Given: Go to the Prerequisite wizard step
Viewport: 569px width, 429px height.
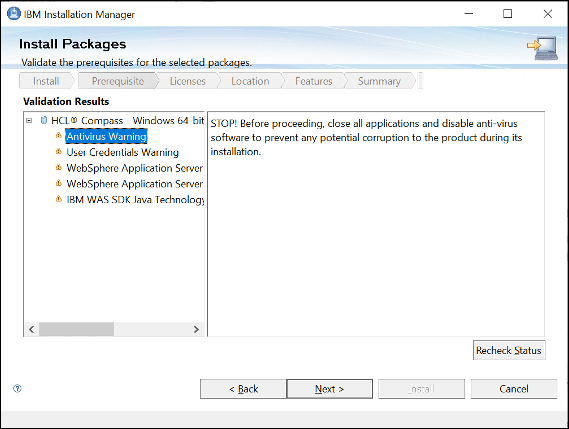Looking at the screenshot, I should 118,81.
